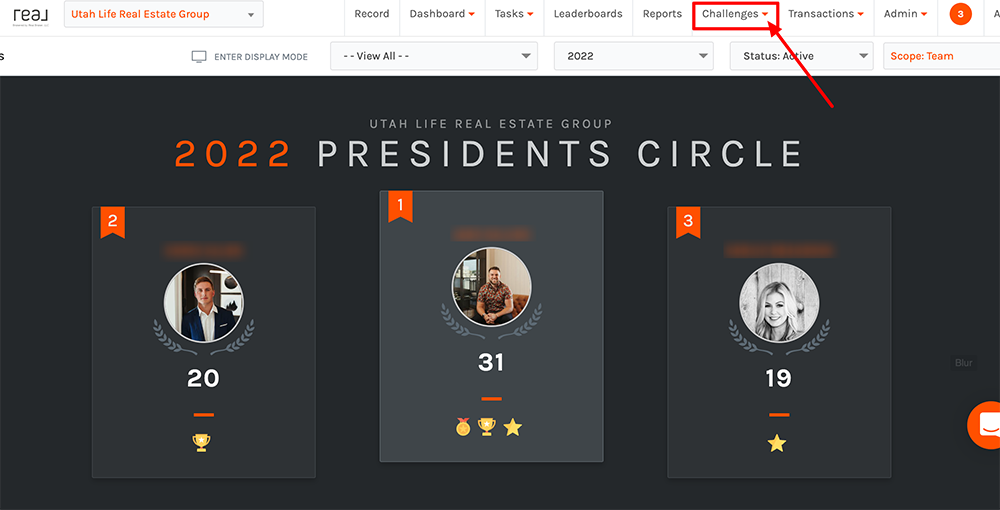Click the rank 3 ribbon badge

688,223
